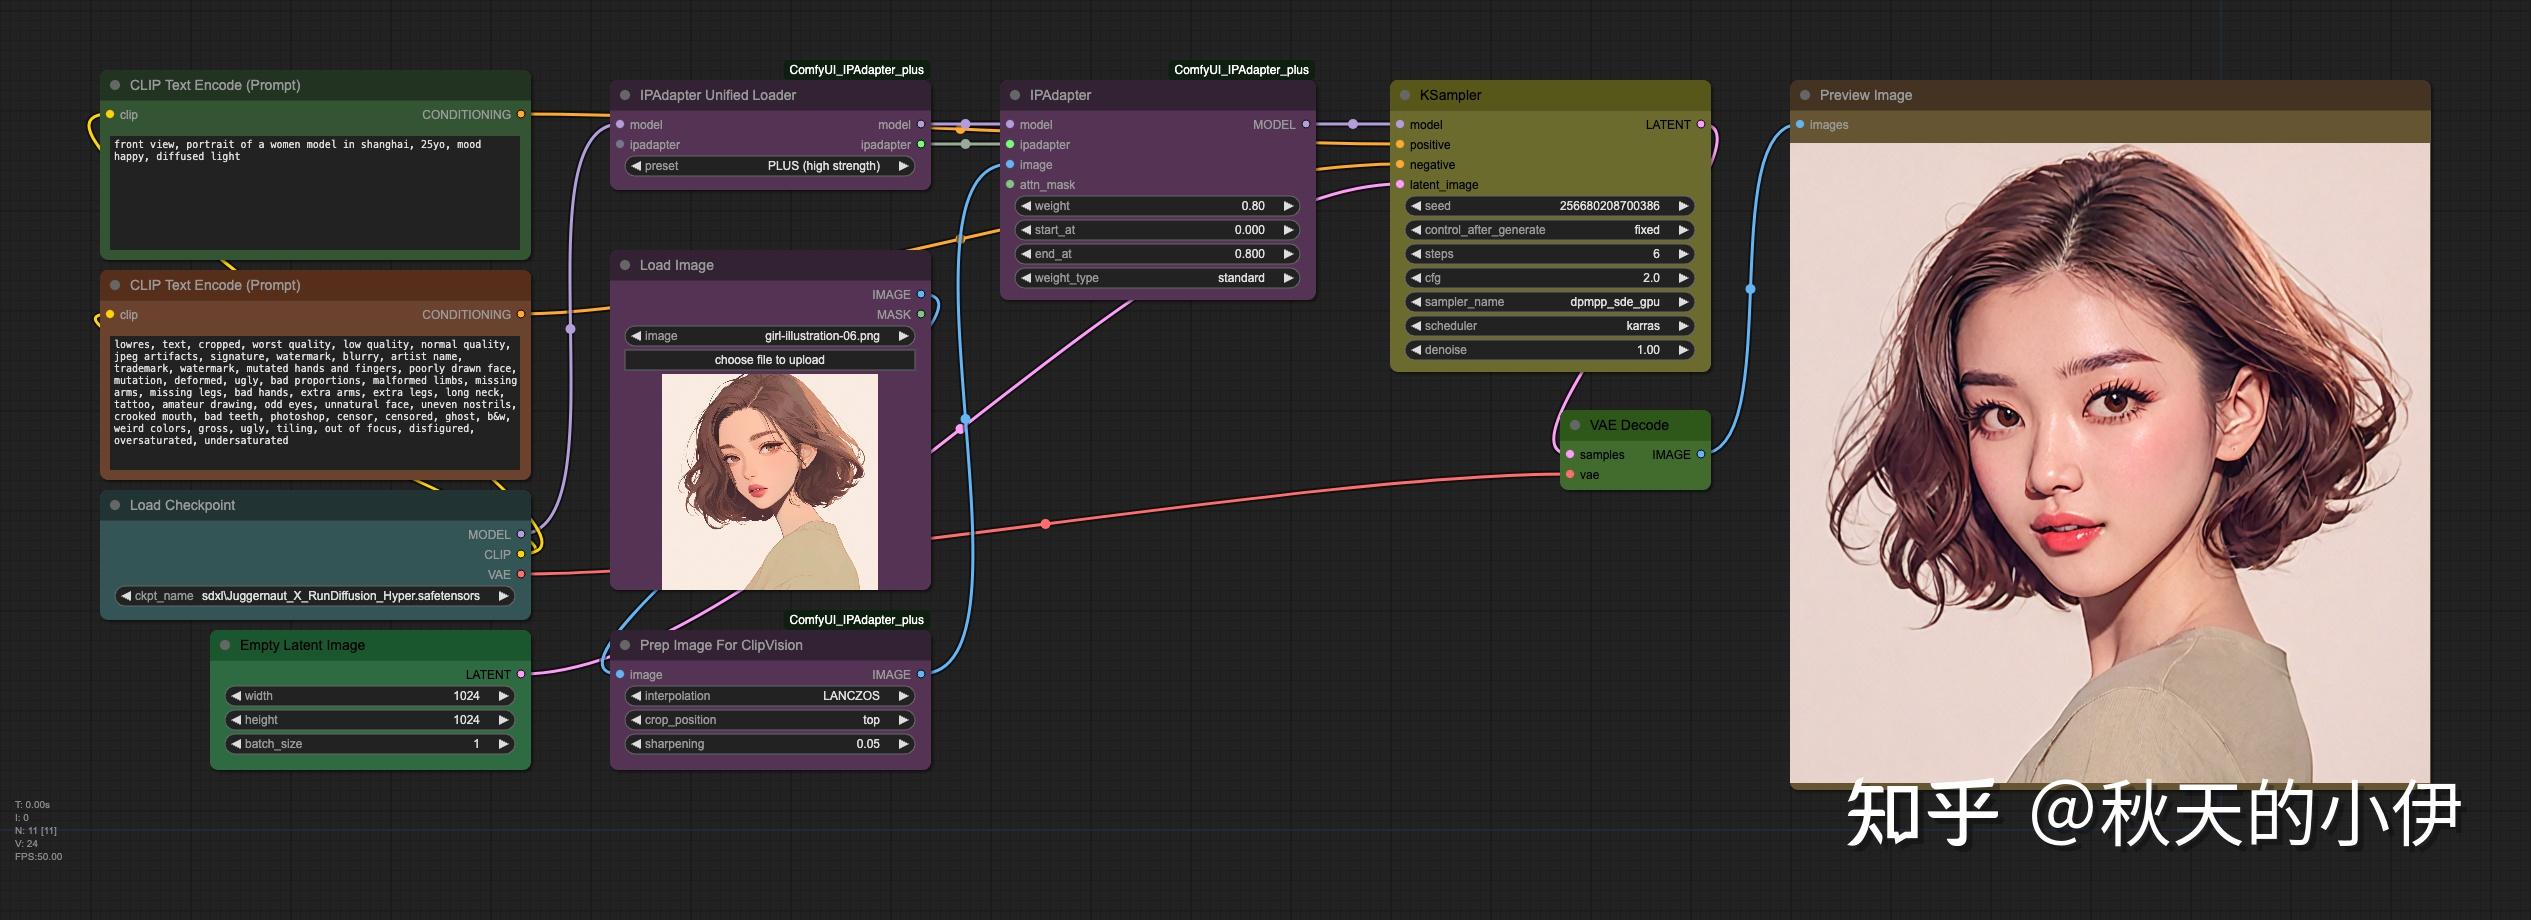Open the scheduler dropdown set to karras
The height and width of the screenshot is (920, 2531).
tap(1550, 326)
